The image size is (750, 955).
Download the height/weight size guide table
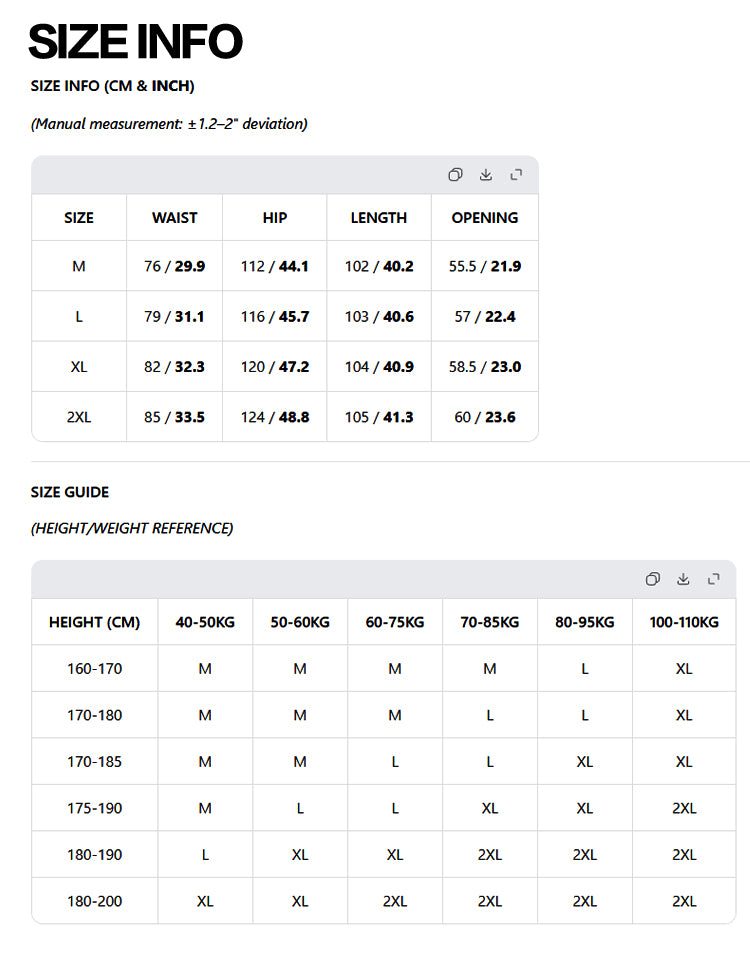[x=683, y=579]
